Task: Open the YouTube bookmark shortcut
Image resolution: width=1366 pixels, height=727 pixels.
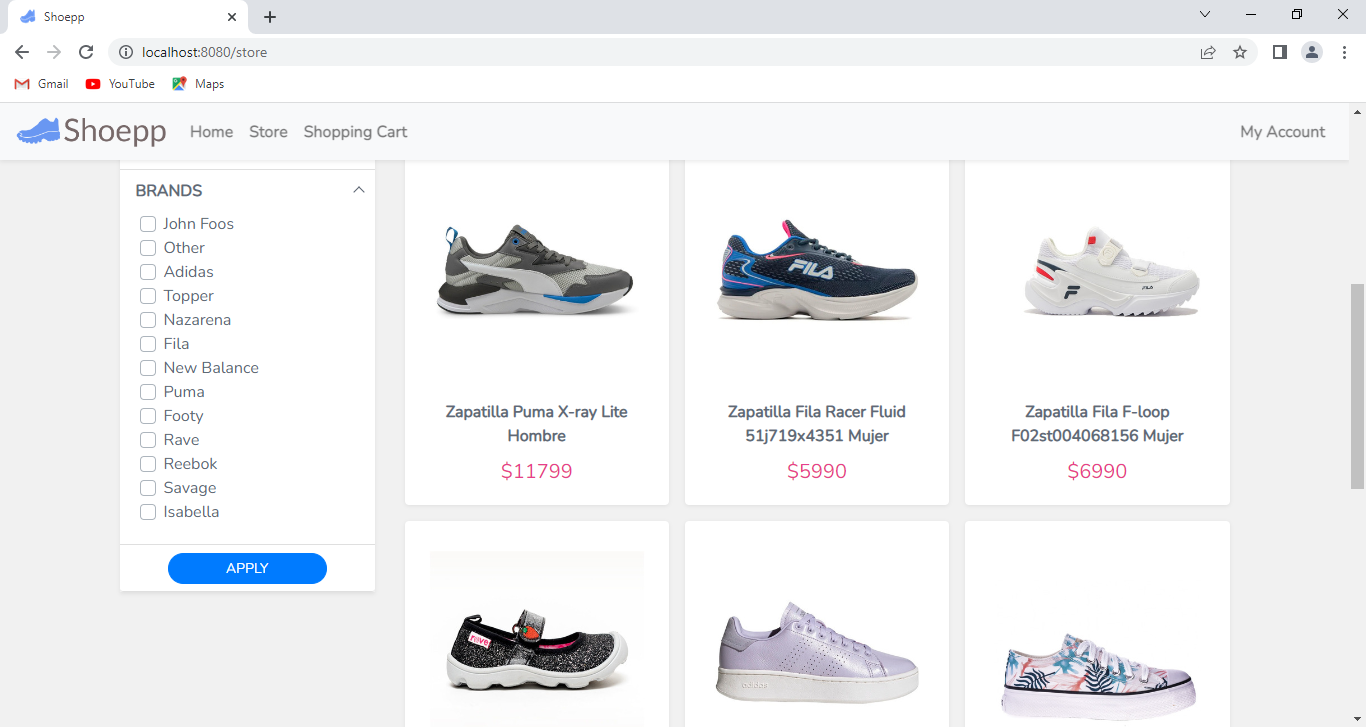Action: (119, 84)
